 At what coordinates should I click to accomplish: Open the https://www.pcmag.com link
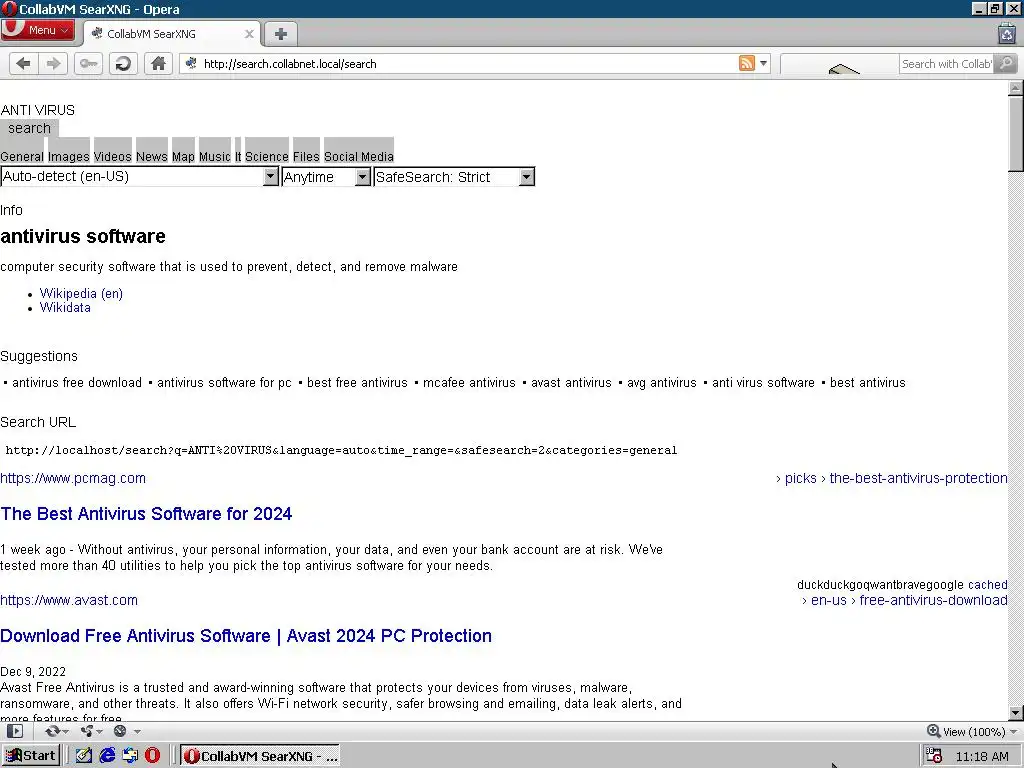pos(73,478)
